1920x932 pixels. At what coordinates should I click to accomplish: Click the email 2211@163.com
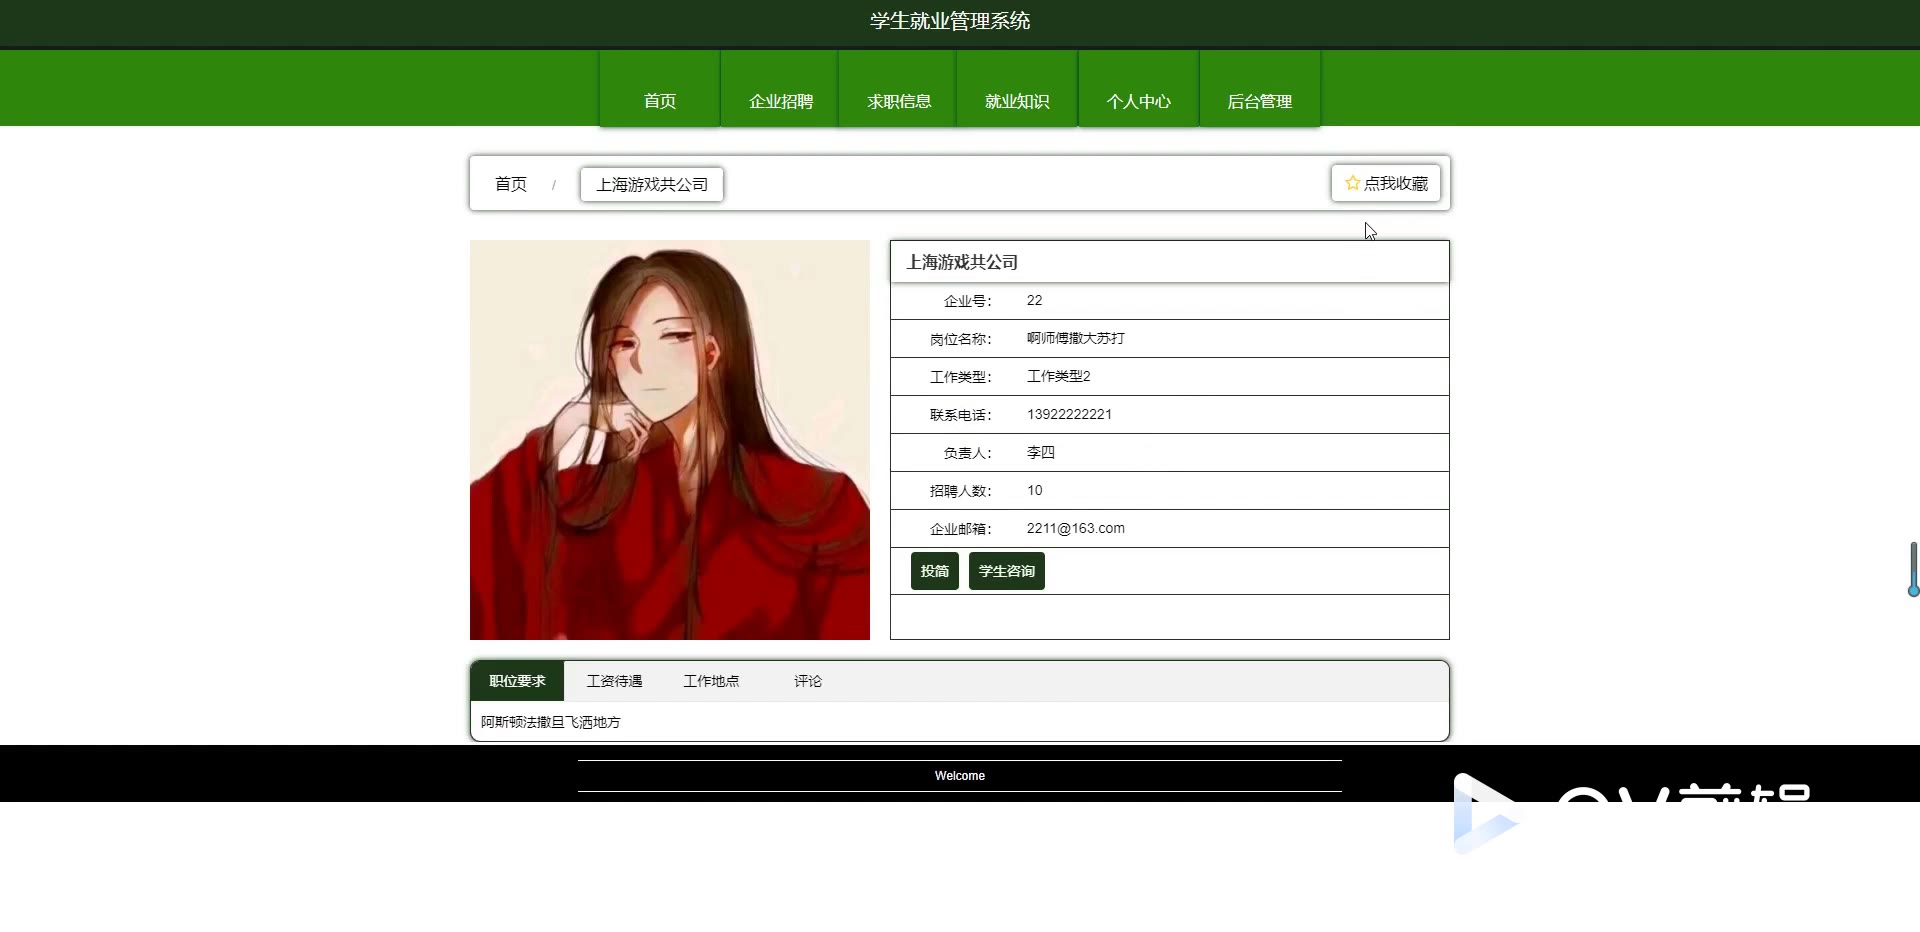1076,528
